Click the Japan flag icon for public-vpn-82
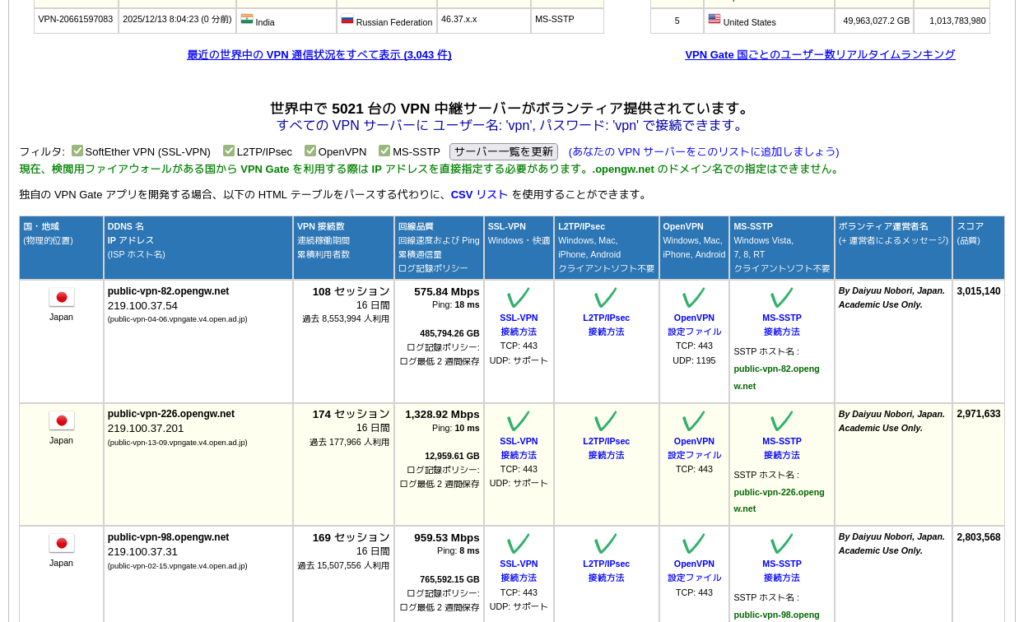This screenshot has height=622, width=1024. click(x=60, y=295)
